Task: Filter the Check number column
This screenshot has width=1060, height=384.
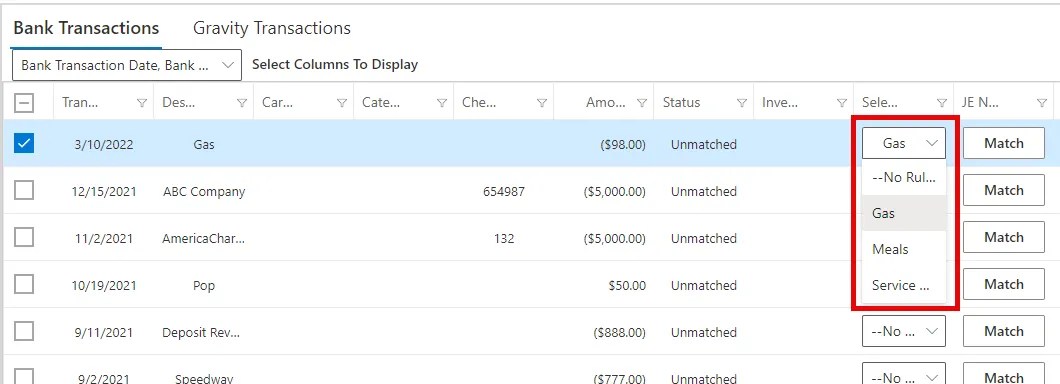Action: click(x=542, y=103)
